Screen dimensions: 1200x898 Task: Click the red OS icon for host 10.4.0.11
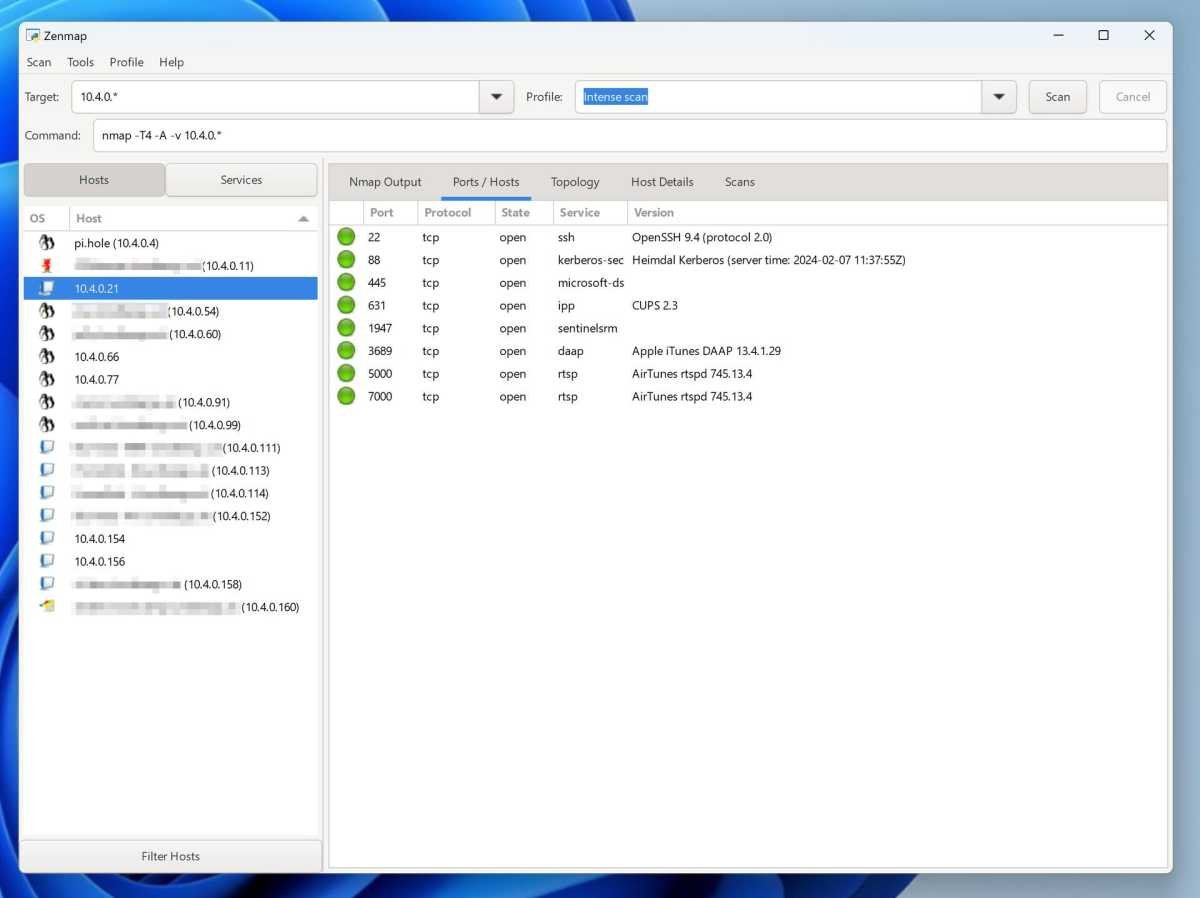click(46, 266)
